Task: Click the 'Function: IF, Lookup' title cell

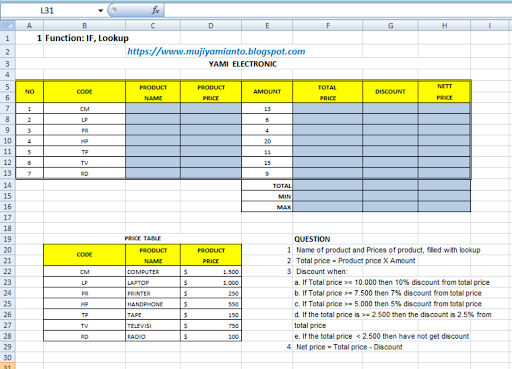Action: tap(87, 38)
